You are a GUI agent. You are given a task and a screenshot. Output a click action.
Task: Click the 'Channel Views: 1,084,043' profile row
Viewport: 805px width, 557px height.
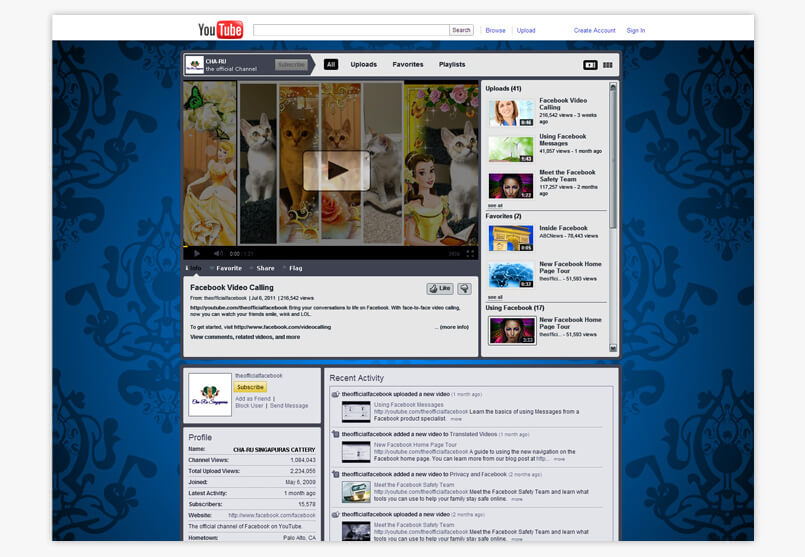click(x=252, y=460)
